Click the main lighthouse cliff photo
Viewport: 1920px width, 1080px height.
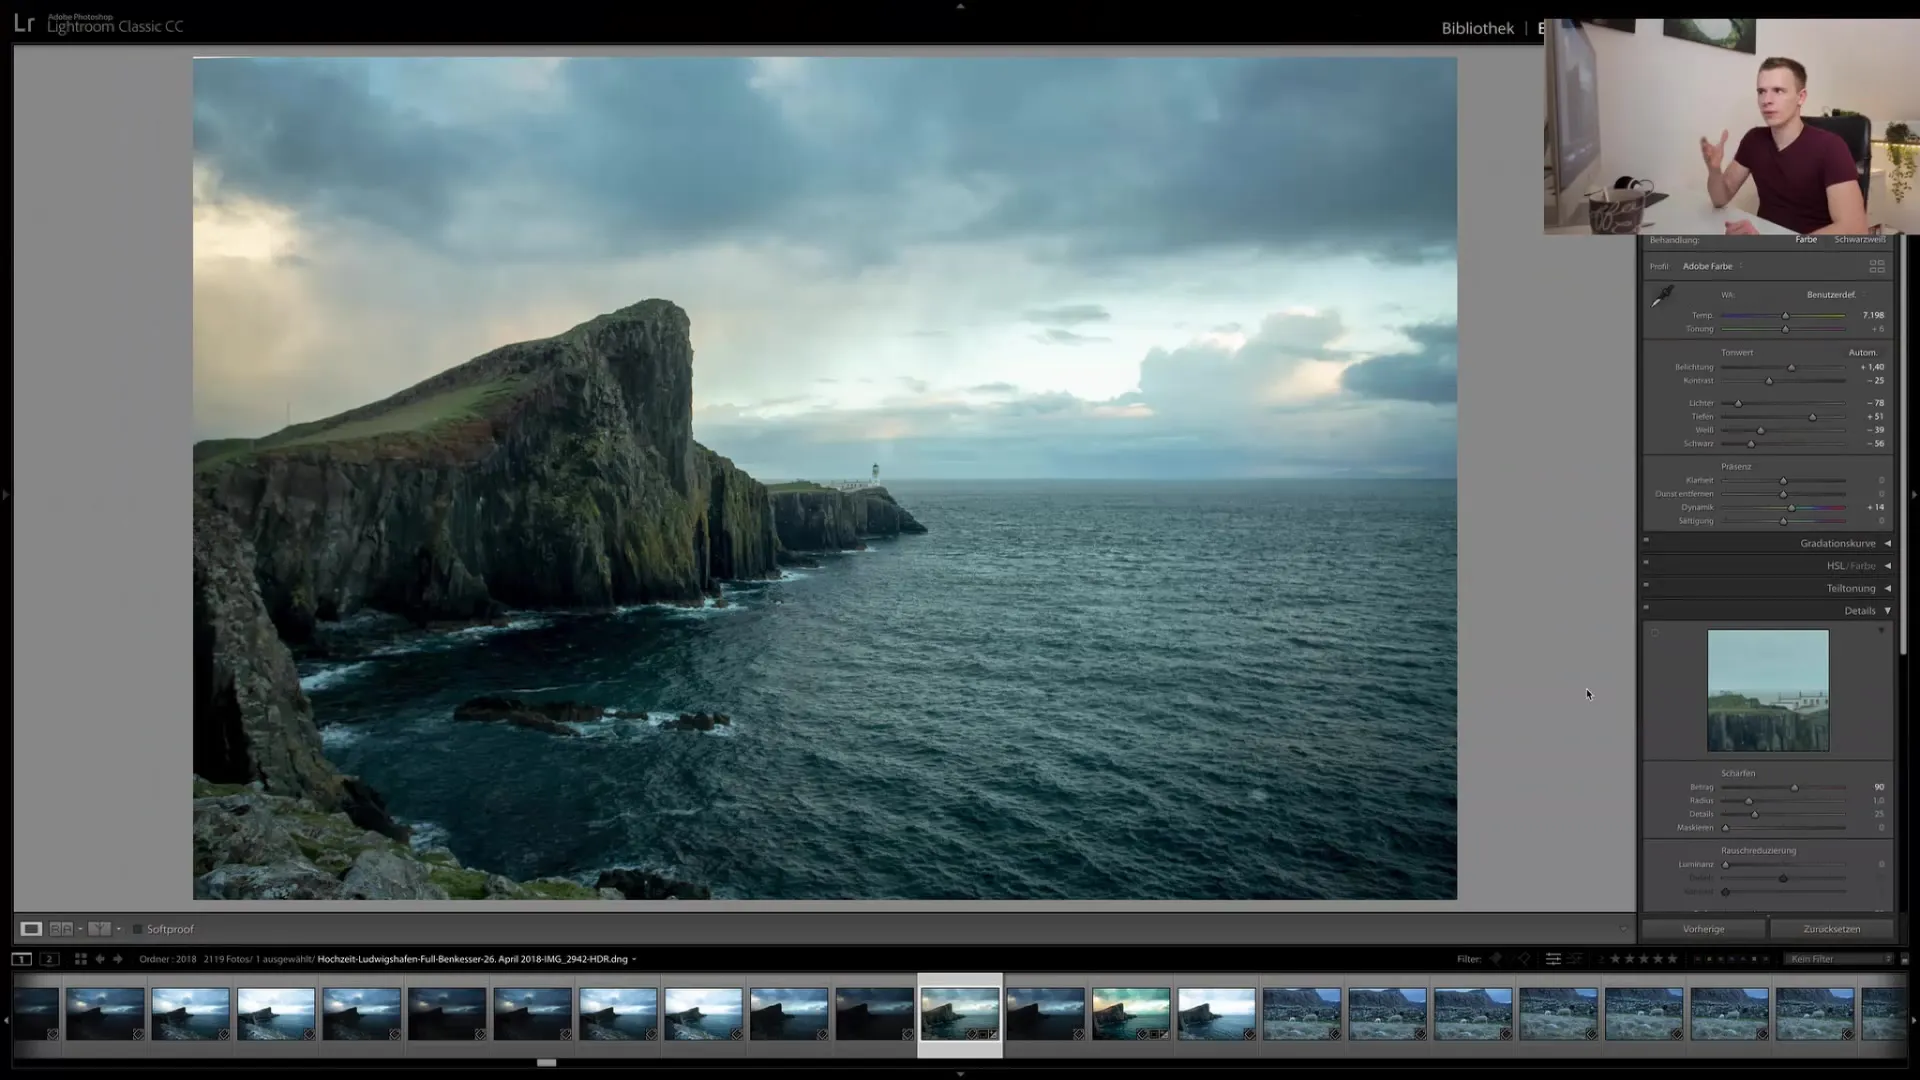(x=825, y=478)
